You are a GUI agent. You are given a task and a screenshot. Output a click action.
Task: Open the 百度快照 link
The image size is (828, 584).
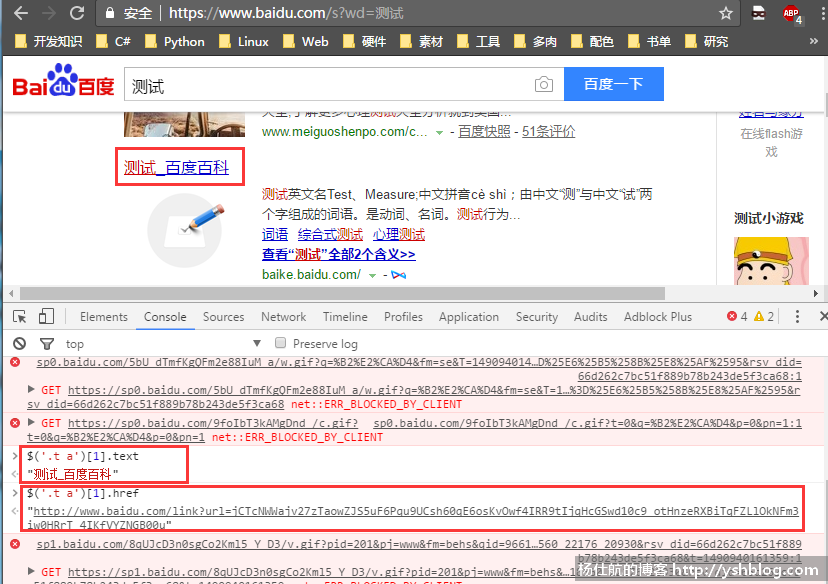pos(484,131)
